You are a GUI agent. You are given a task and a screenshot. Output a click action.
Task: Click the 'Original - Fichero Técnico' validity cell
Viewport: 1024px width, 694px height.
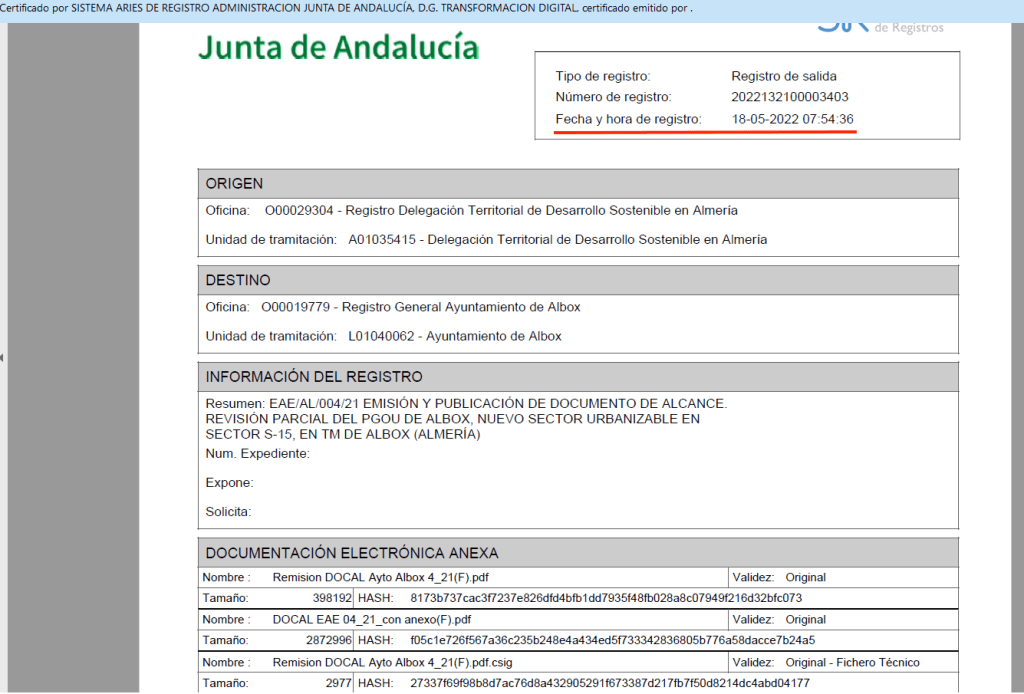(x=852, y=663)
